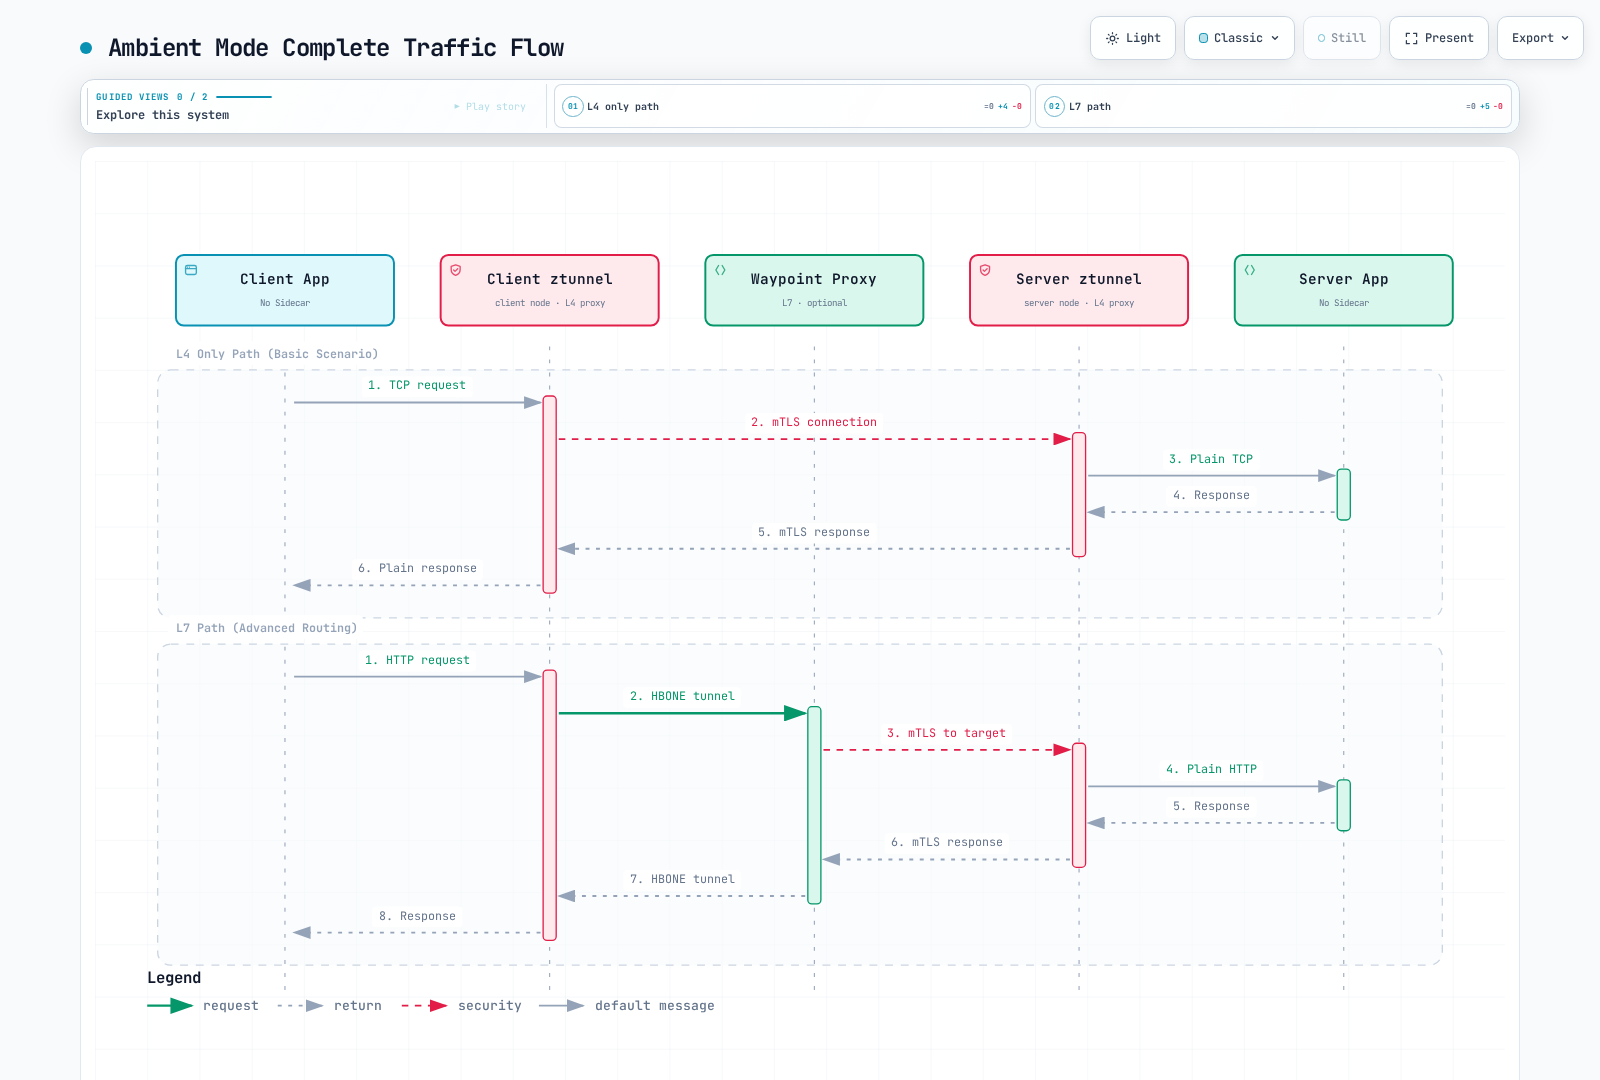Open the Export dropdown menu
This screenshot has height=1080, width=1600.
pos(1540,38)
